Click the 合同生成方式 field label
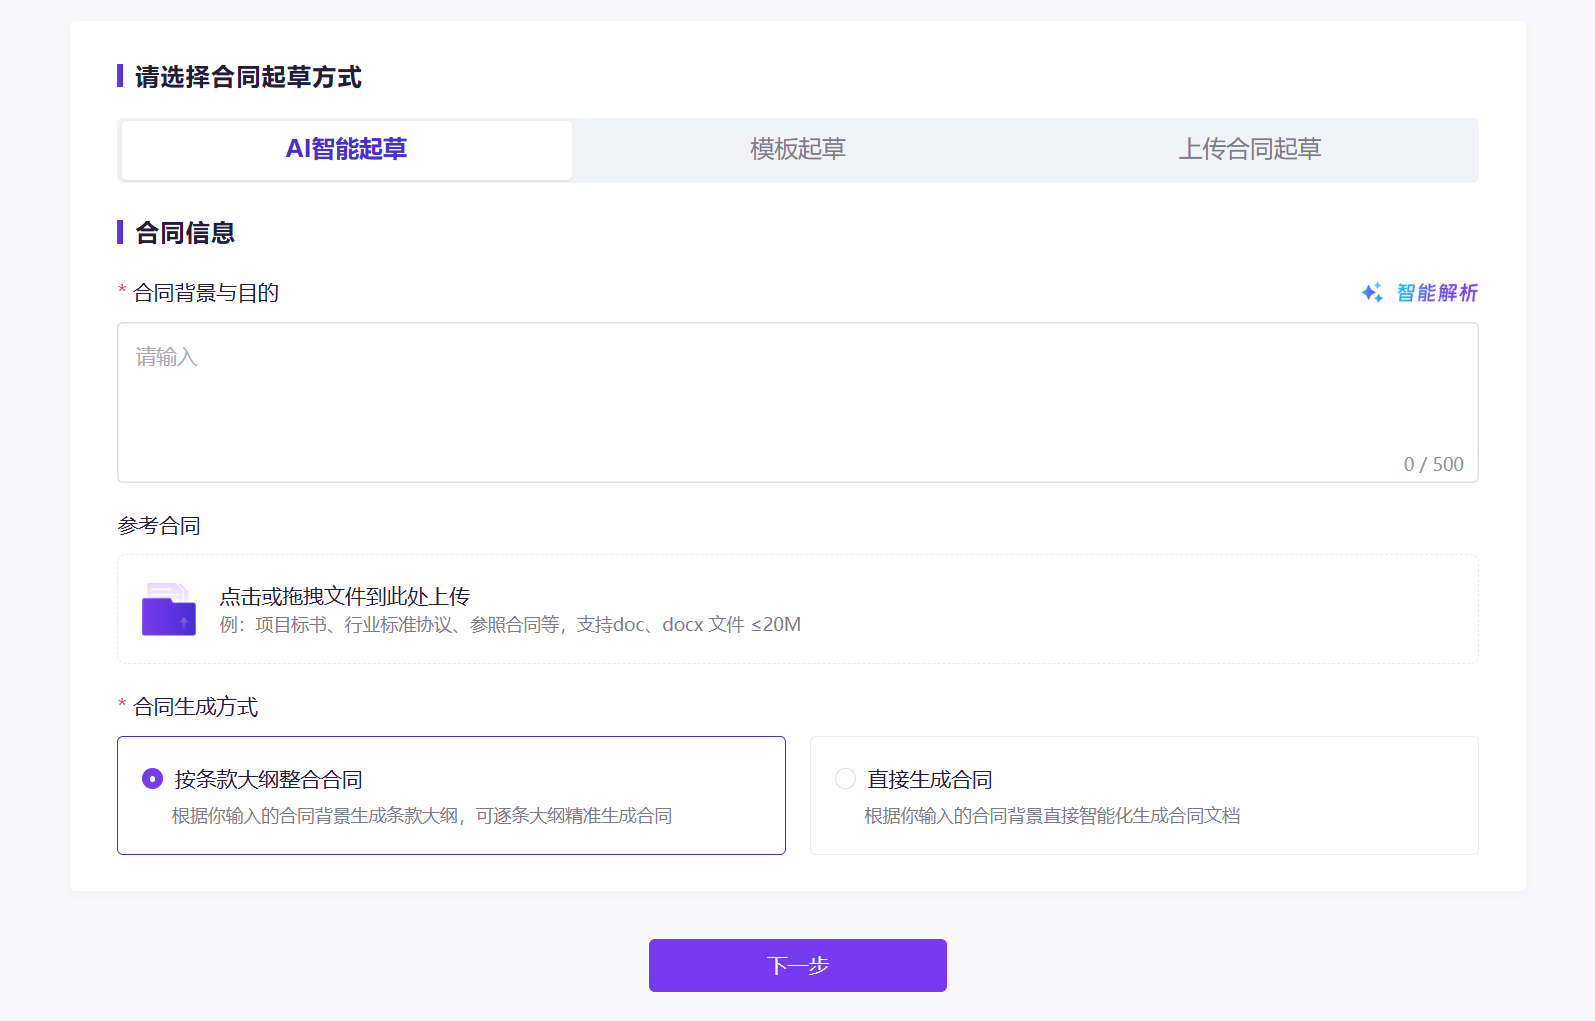This screenshot has width=1595, height=1021. click(196, 707)
